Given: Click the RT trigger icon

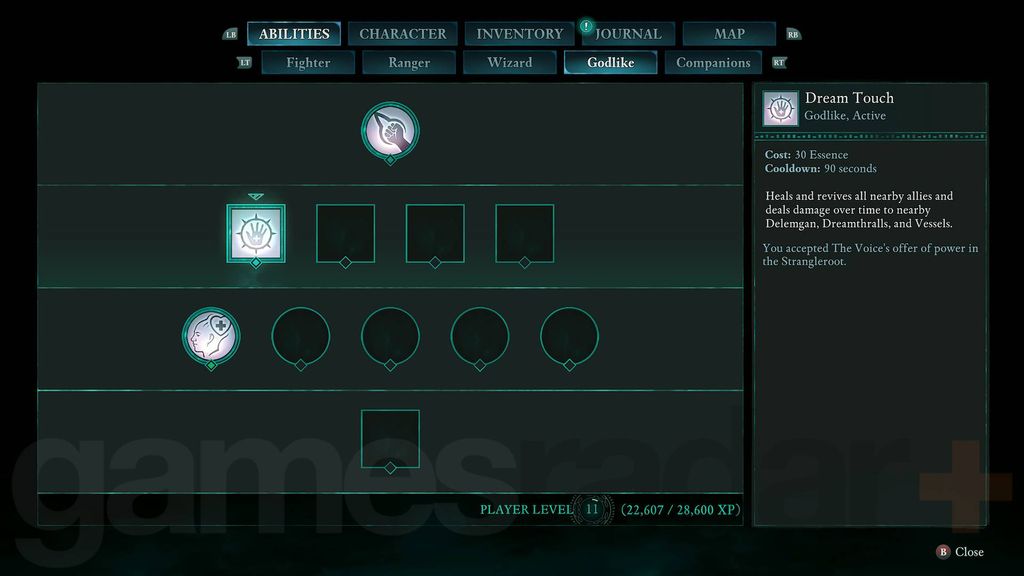Looking at the screenshot, I should (779, 62).
